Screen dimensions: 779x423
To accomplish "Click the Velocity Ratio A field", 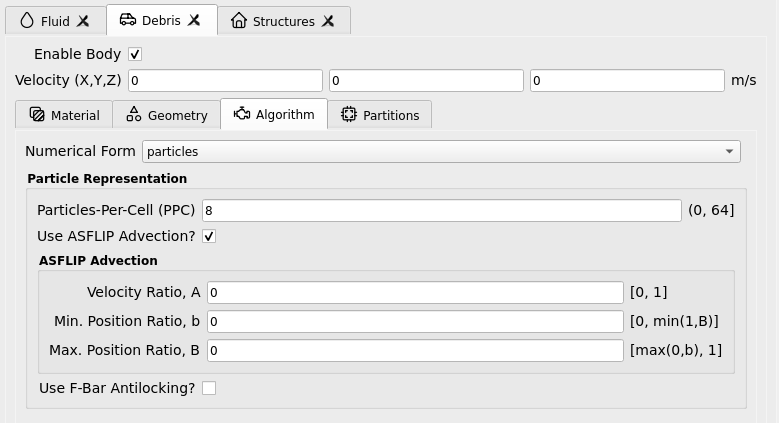I will click(415, 292).
